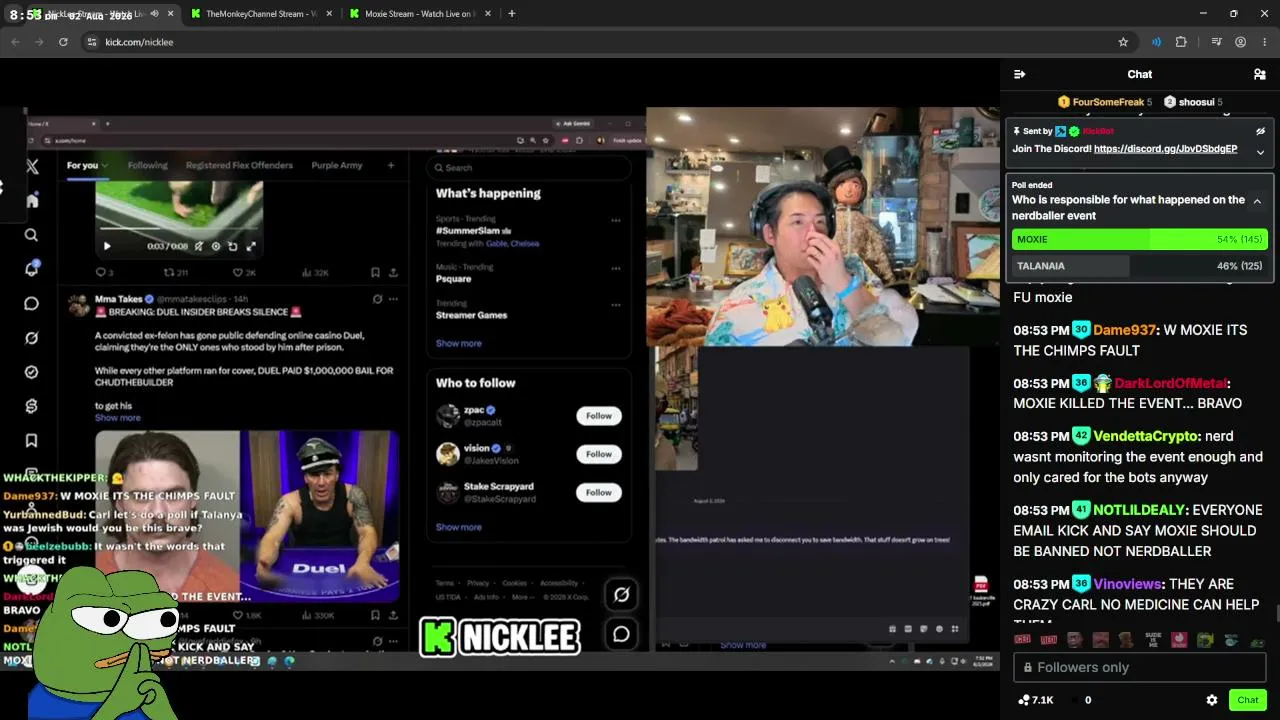Open X bookmarks icon in sidebar
1280x720 pixels.
32,440
